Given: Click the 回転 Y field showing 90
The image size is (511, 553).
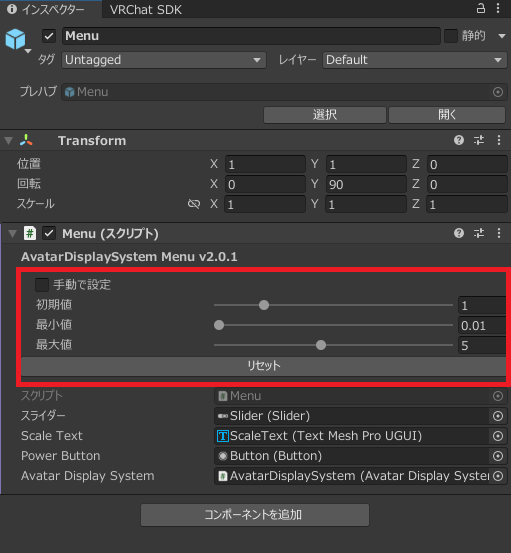Looking at the screenshot, I should click(366, 184).
